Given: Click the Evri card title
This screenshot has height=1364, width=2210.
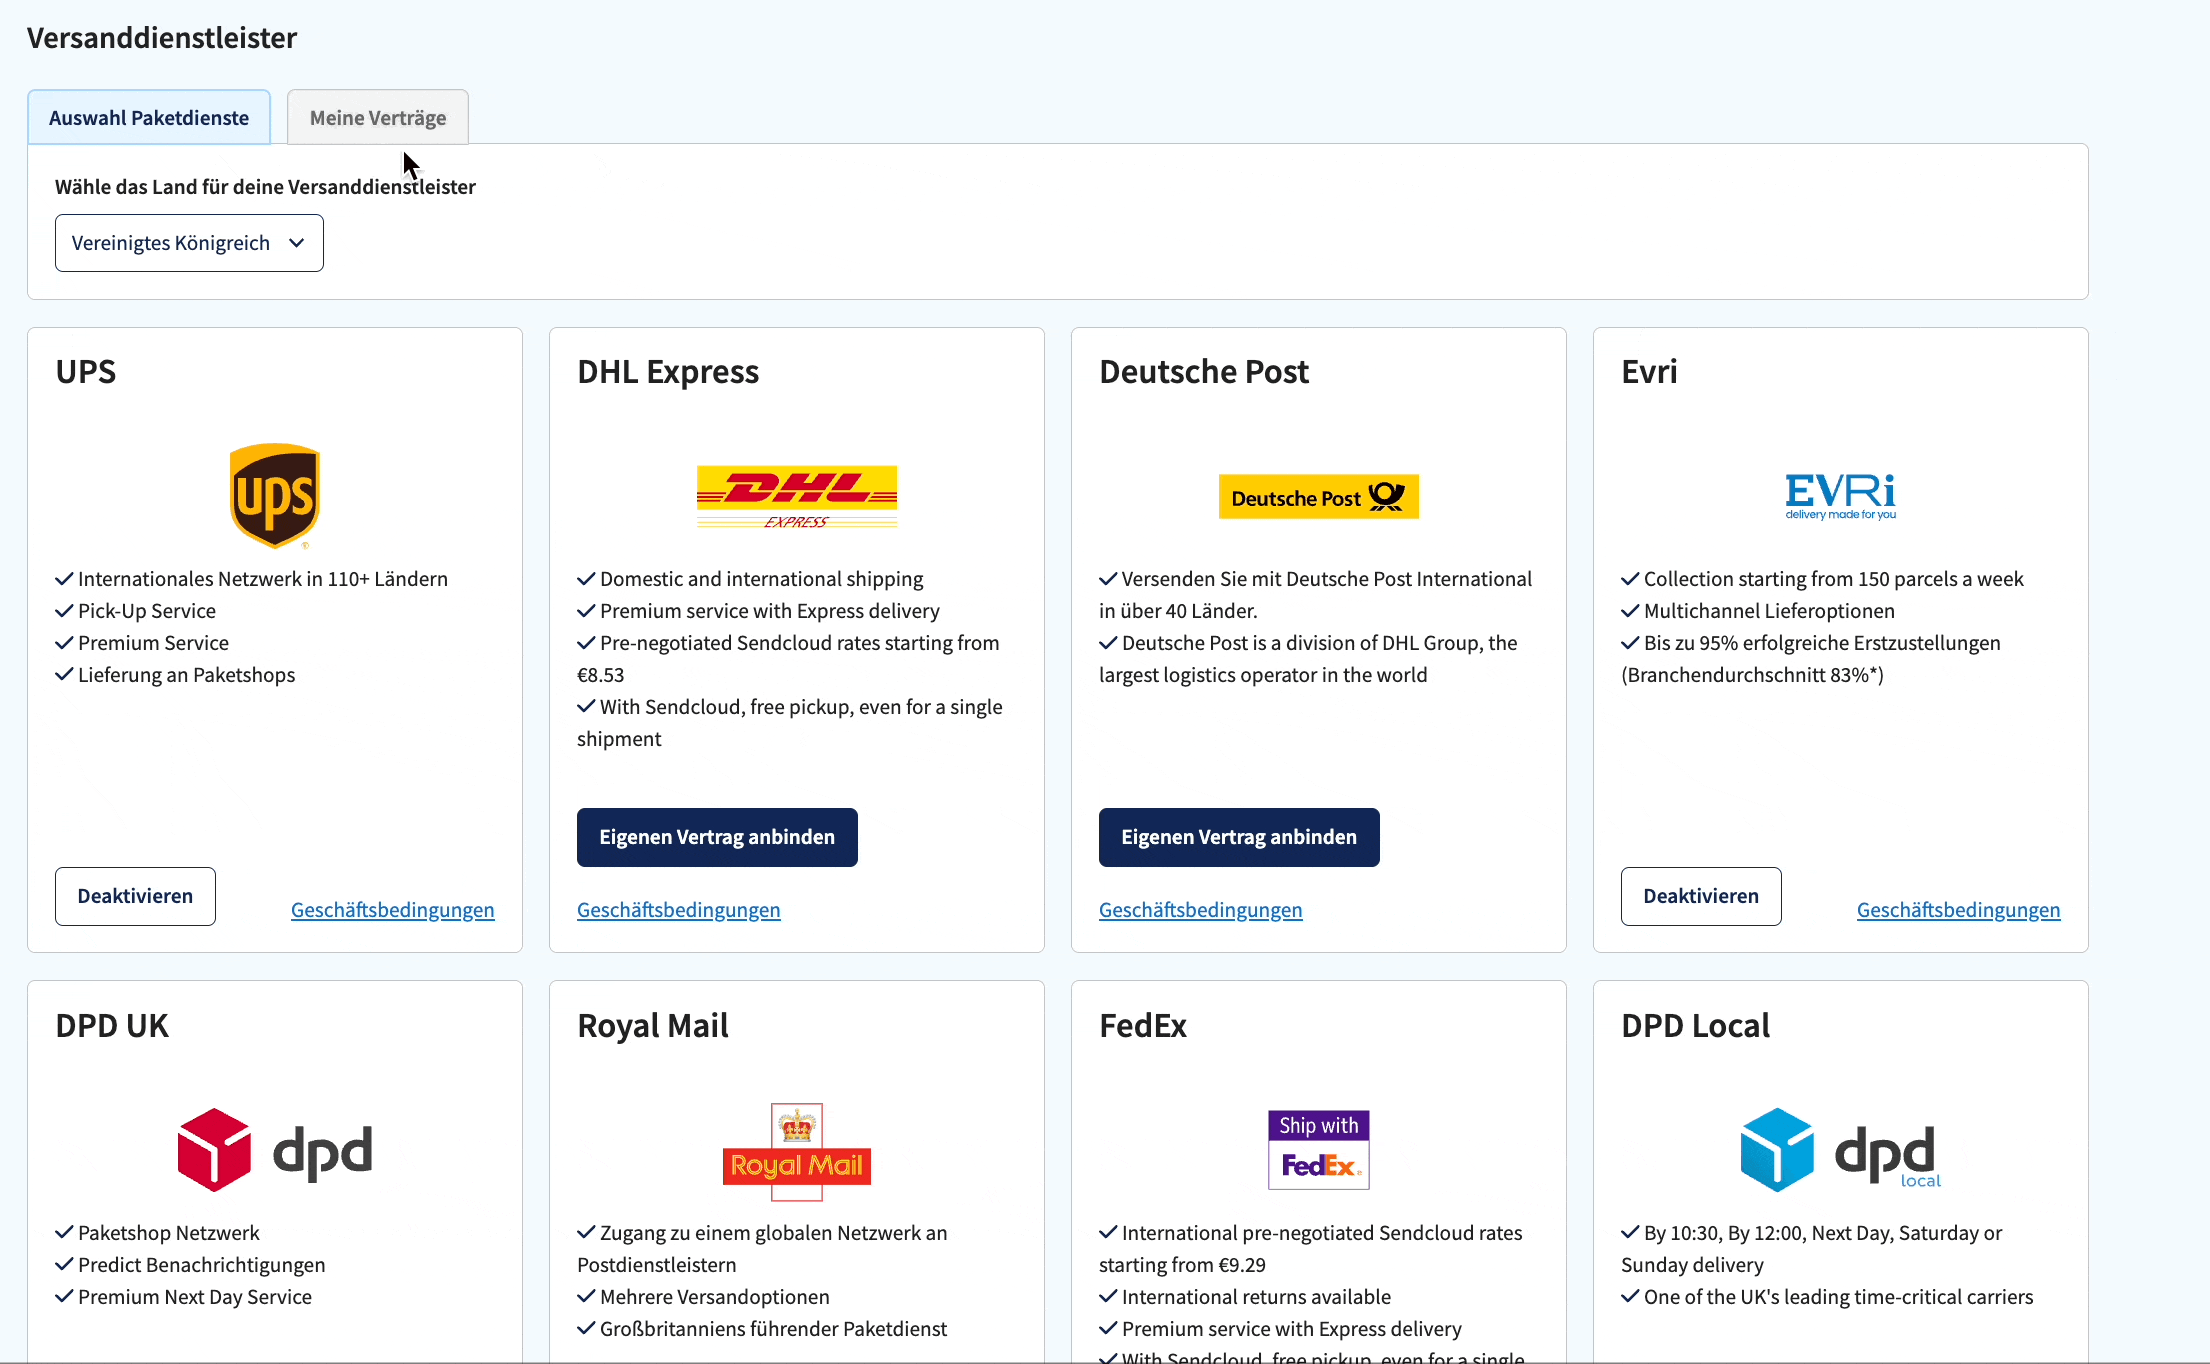Looking at the screenshot, I should click(1649, 372).
